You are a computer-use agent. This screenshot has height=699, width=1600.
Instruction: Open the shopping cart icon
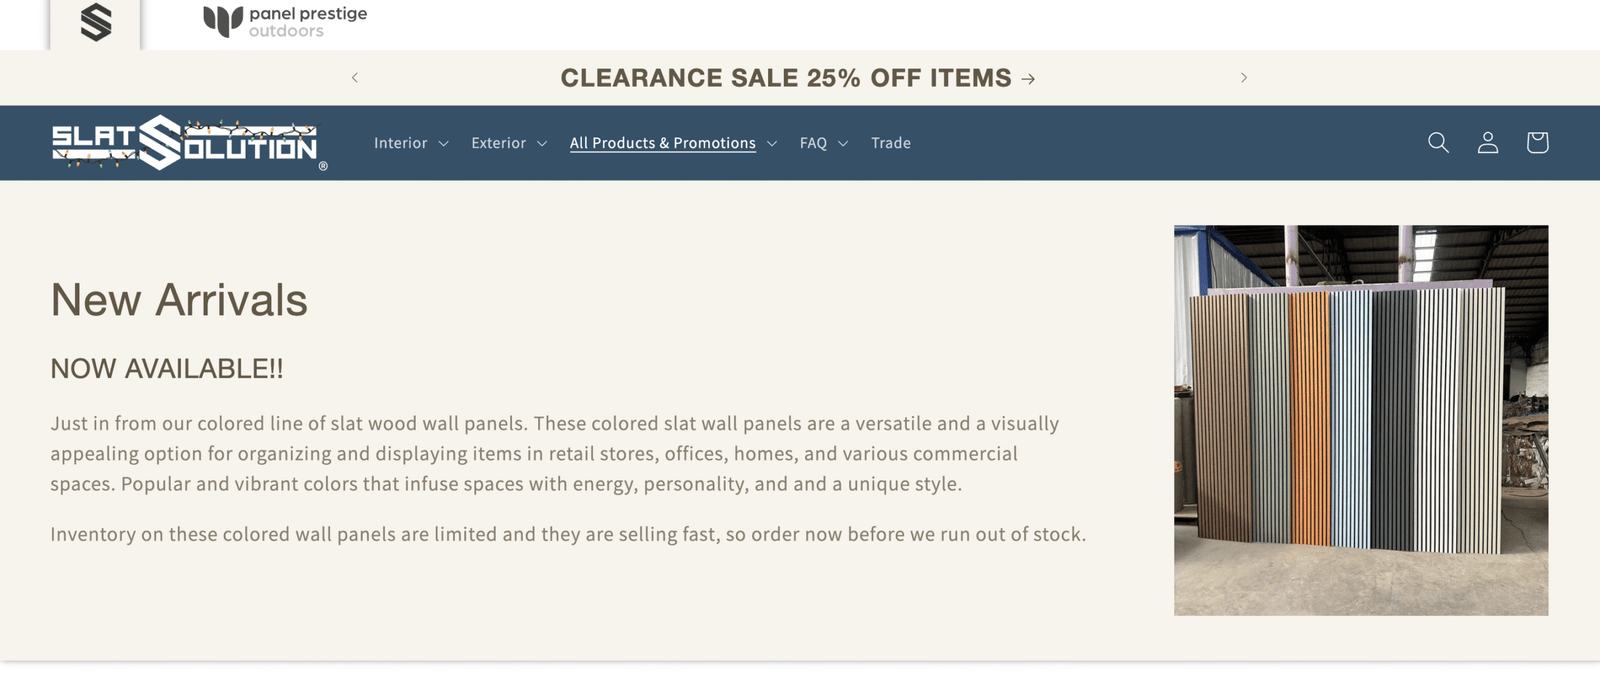click(x=1537, y=143)
